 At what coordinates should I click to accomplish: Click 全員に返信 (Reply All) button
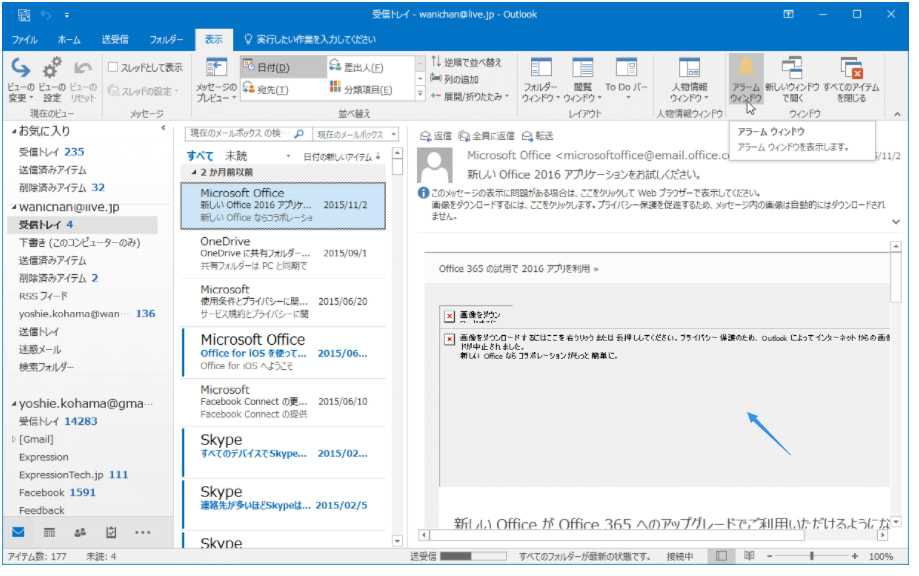click(486, 136)
